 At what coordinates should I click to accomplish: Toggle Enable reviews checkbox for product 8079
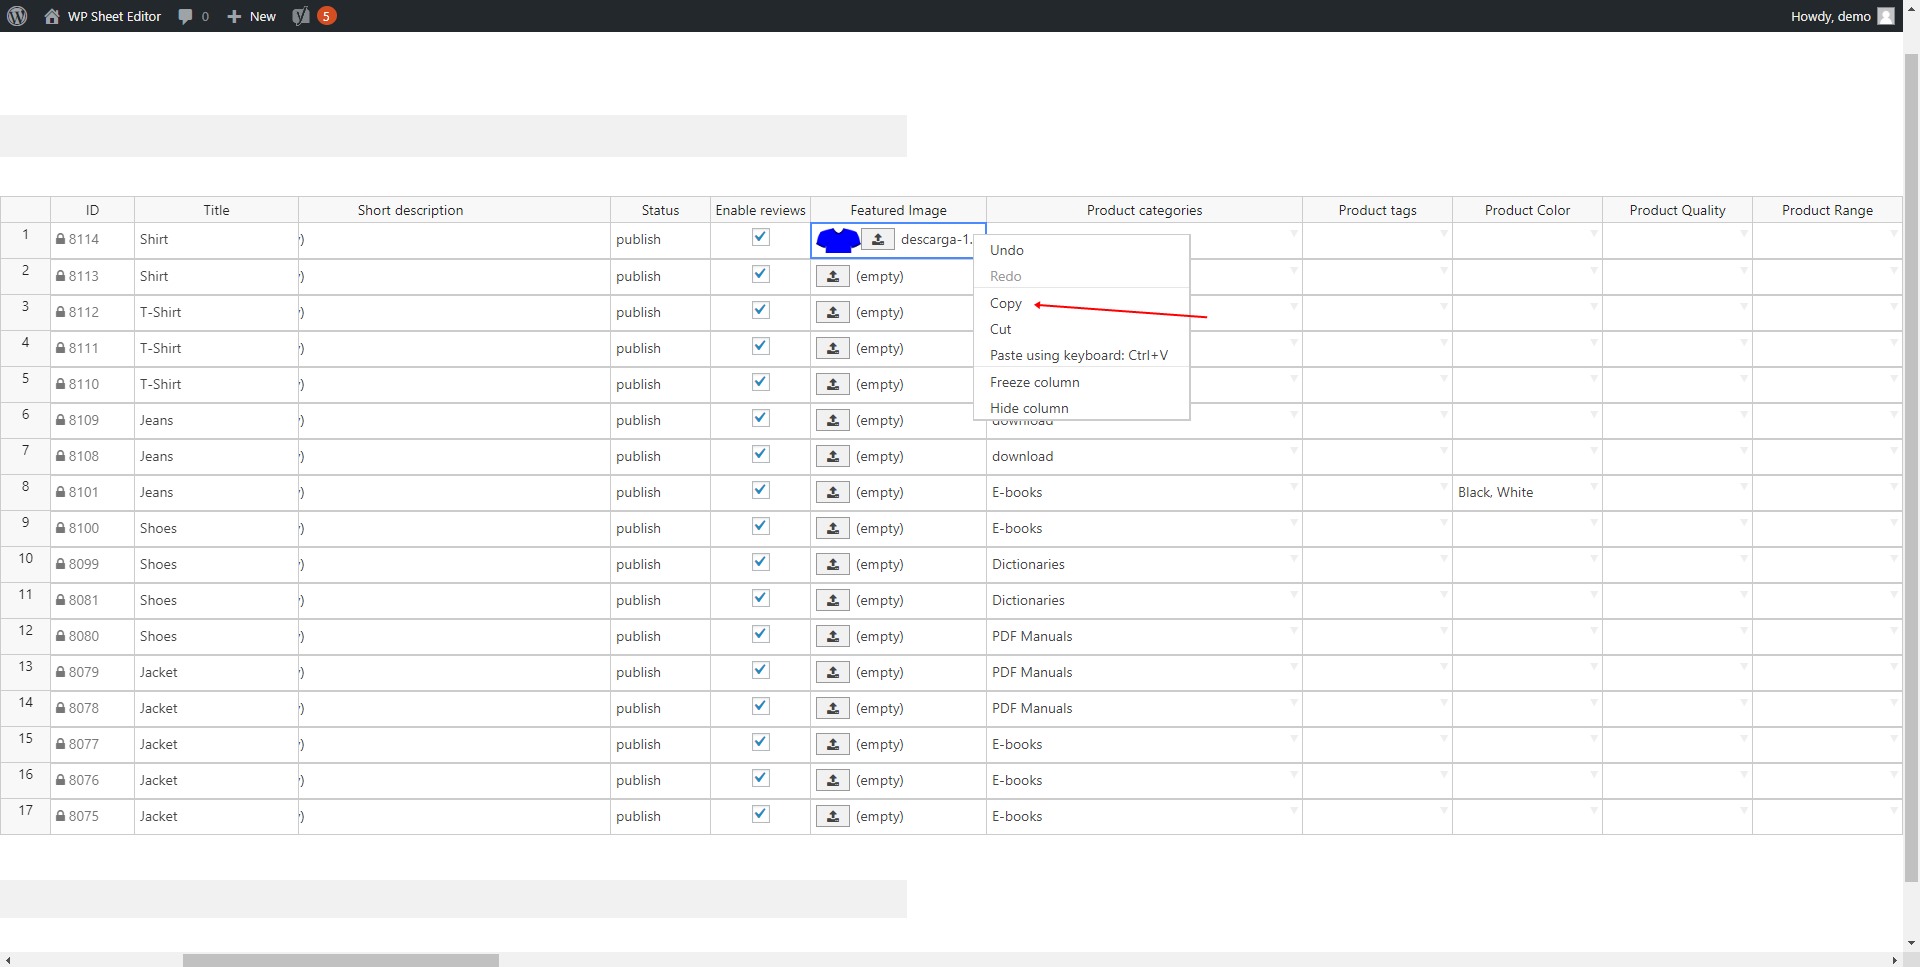click(x=761, y=670)
